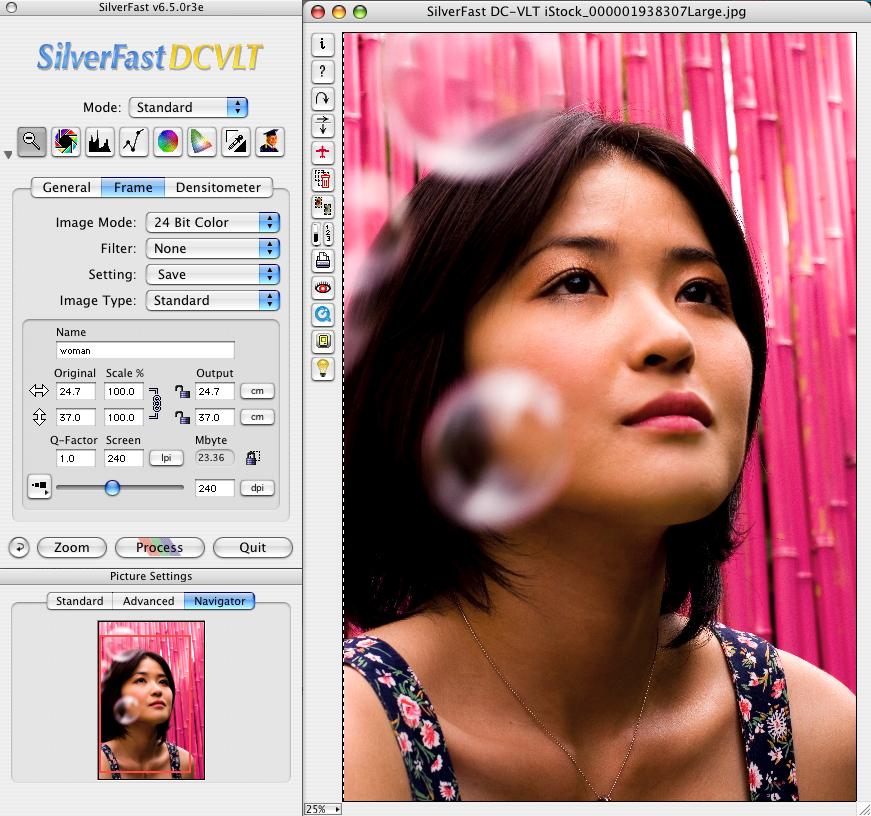The width and height of the screenshot is (871, 816).
Task: Click the printer icon in vertical toolbar
Action: (x=323, y=261)
